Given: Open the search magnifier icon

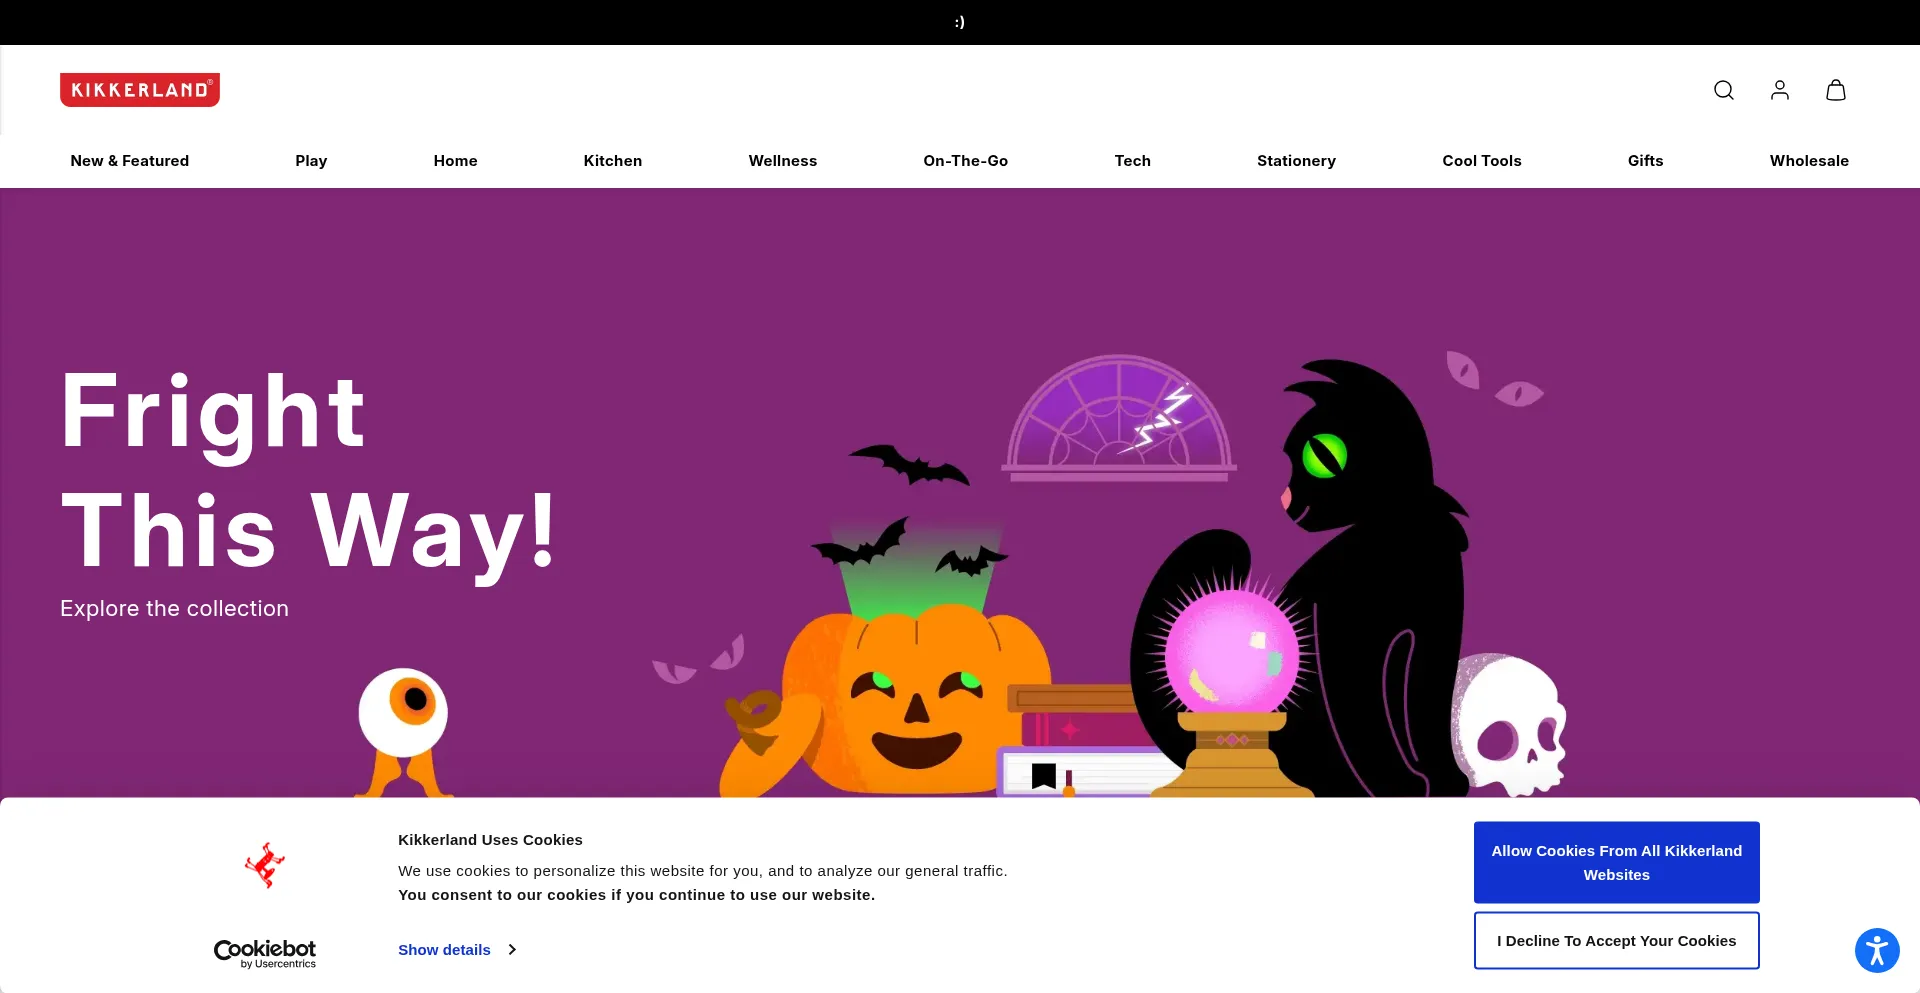Looking at the screenshot, I should click(1723, 90).
